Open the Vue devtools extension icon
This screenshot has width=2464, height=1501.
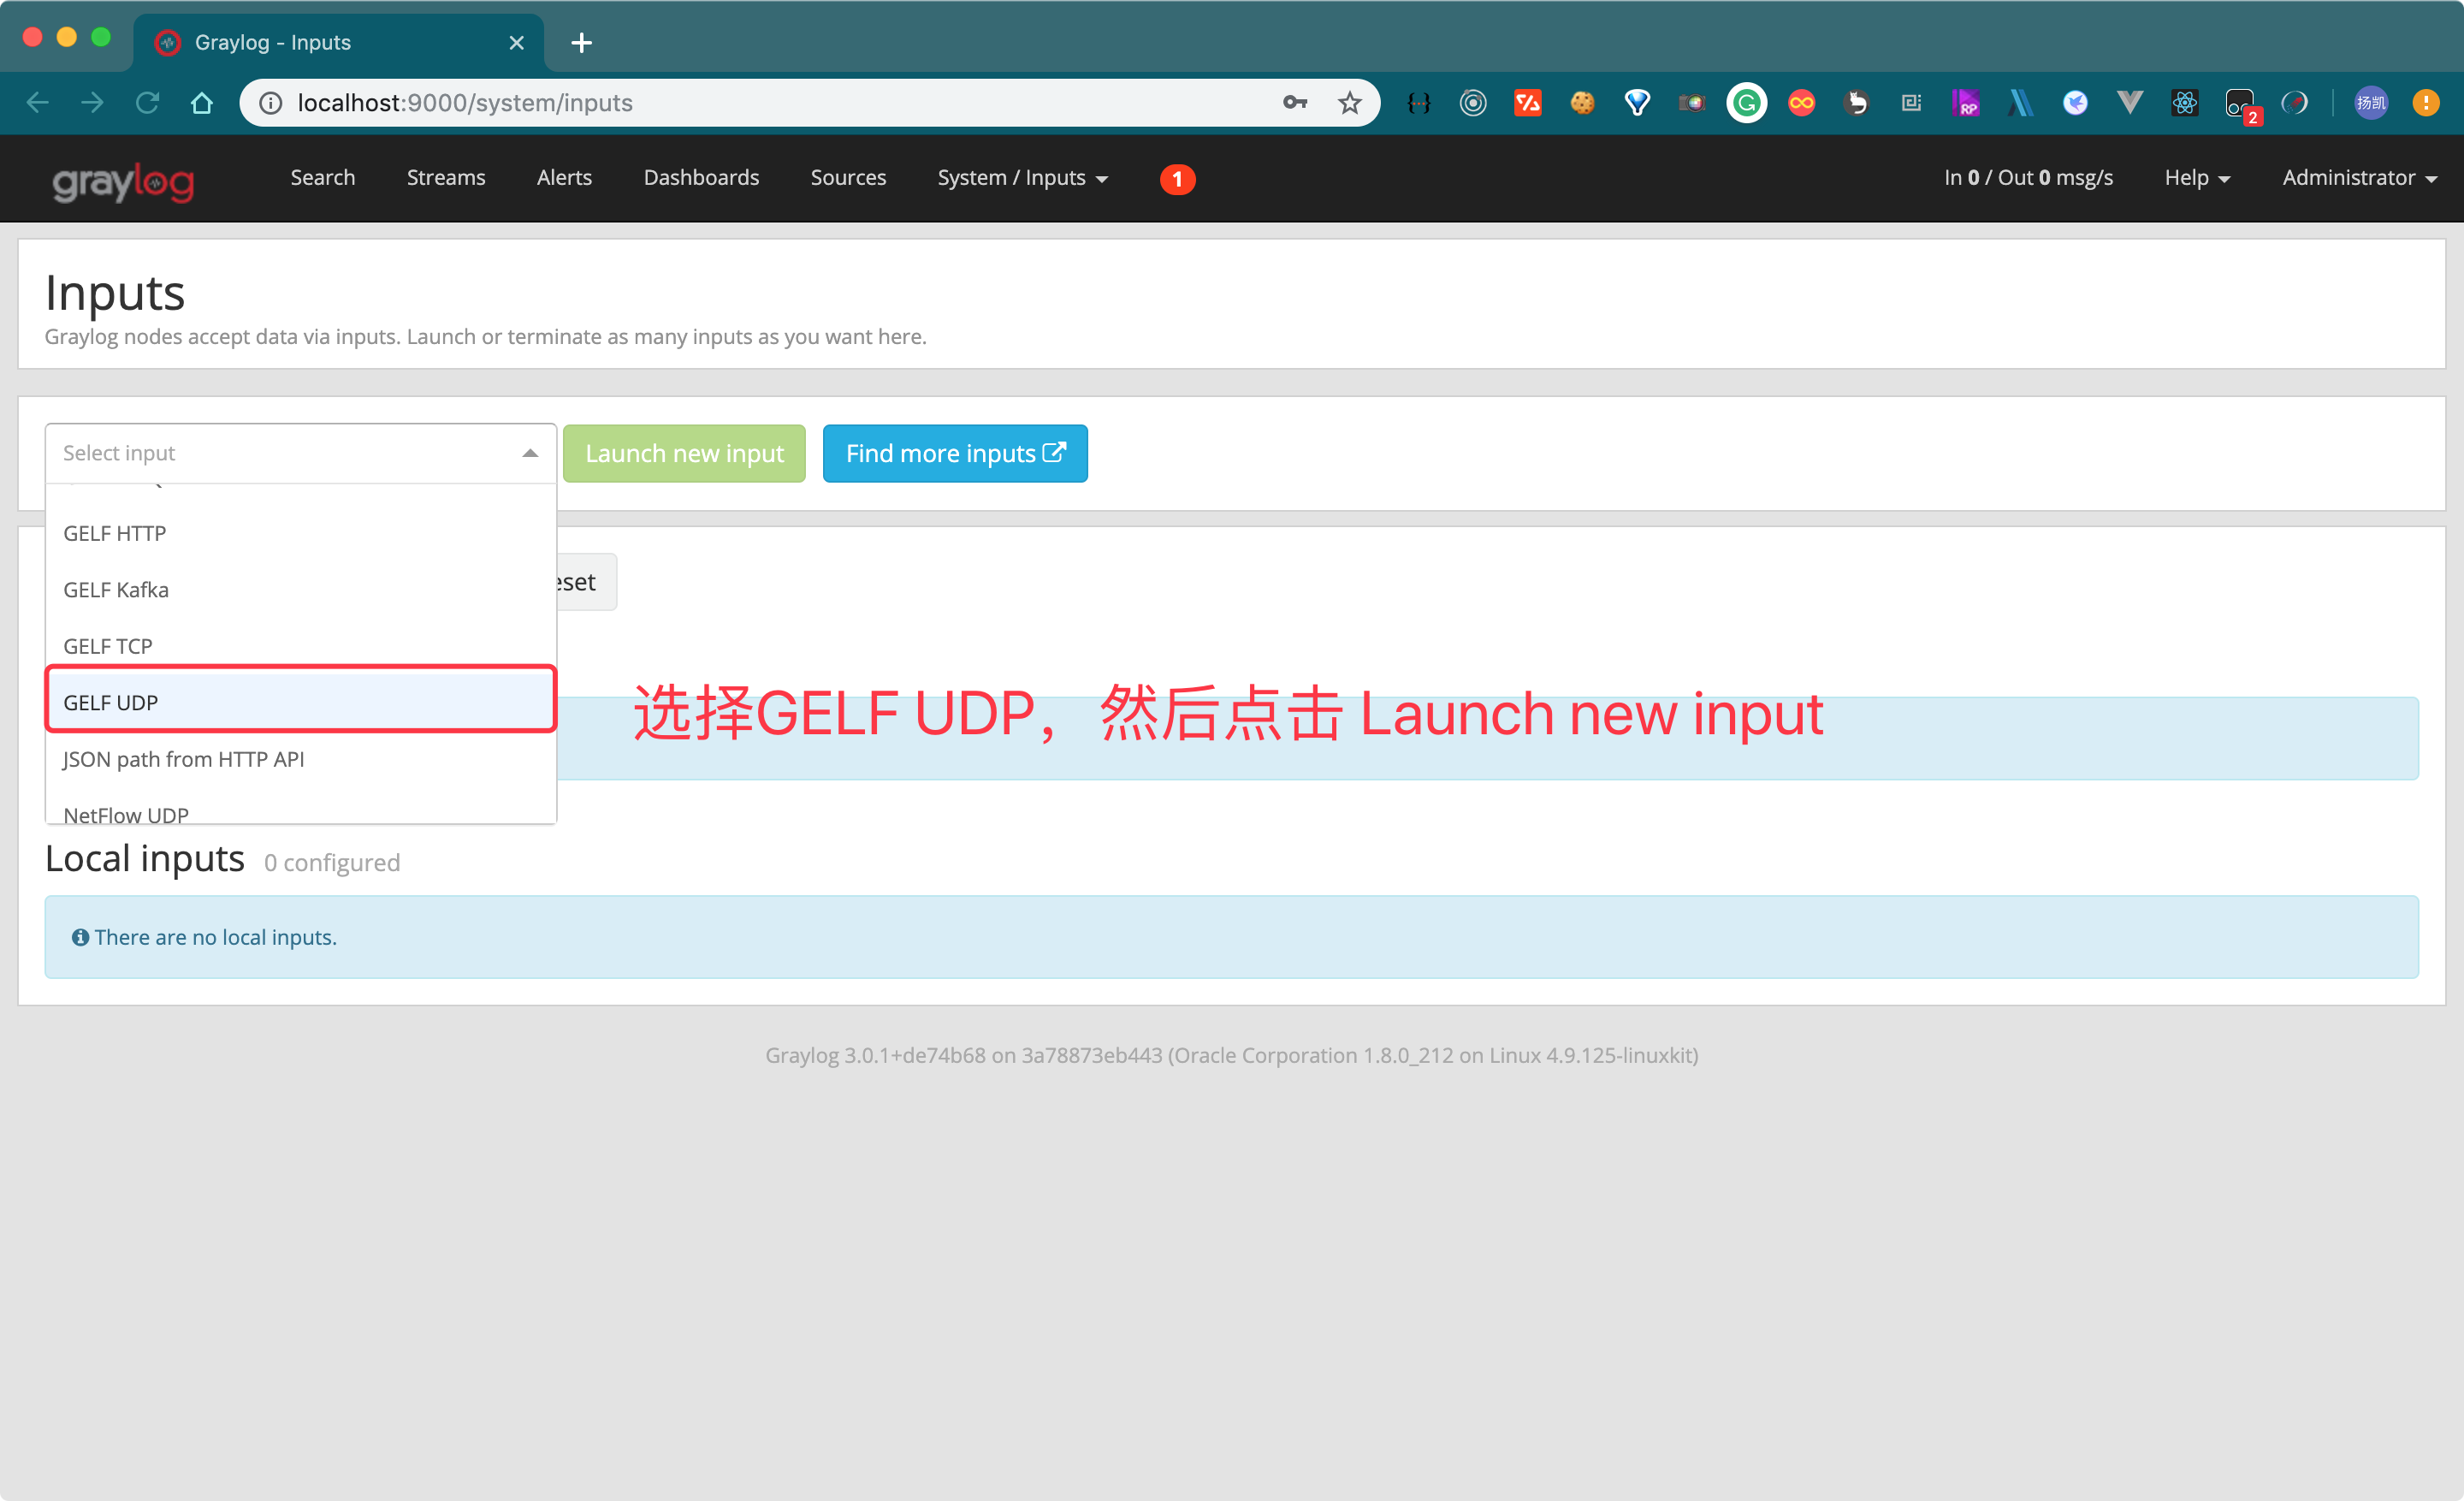pyautogui.click(x=2130, y=103)
